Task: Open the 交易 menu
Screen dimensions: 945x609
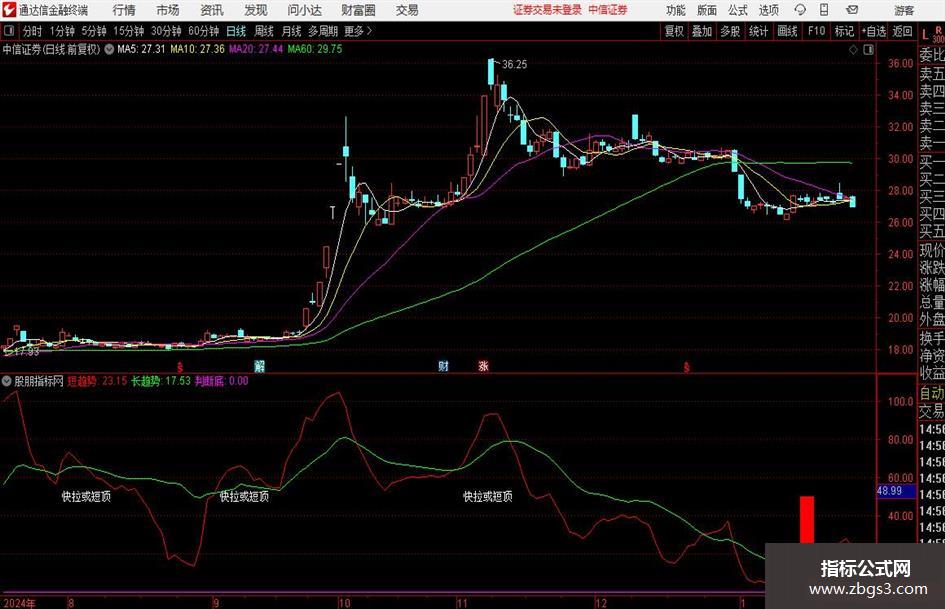Action: point(407,10)
